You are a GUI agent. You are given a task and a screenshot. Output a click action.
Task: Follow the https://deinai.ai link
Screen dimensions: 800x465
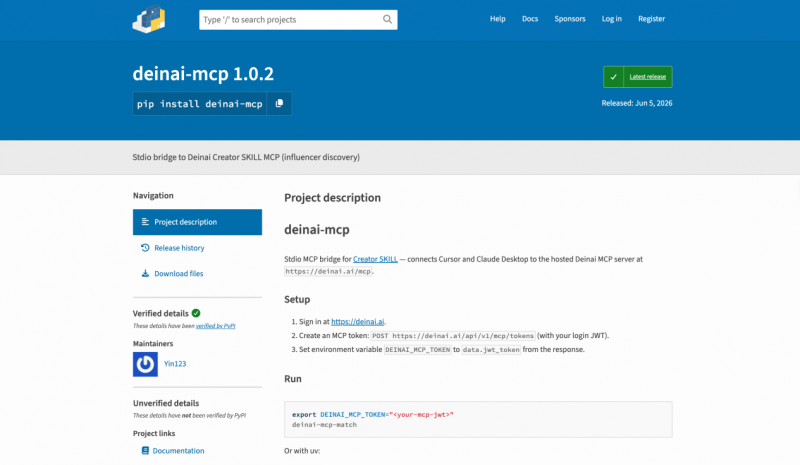pos(358,322)
